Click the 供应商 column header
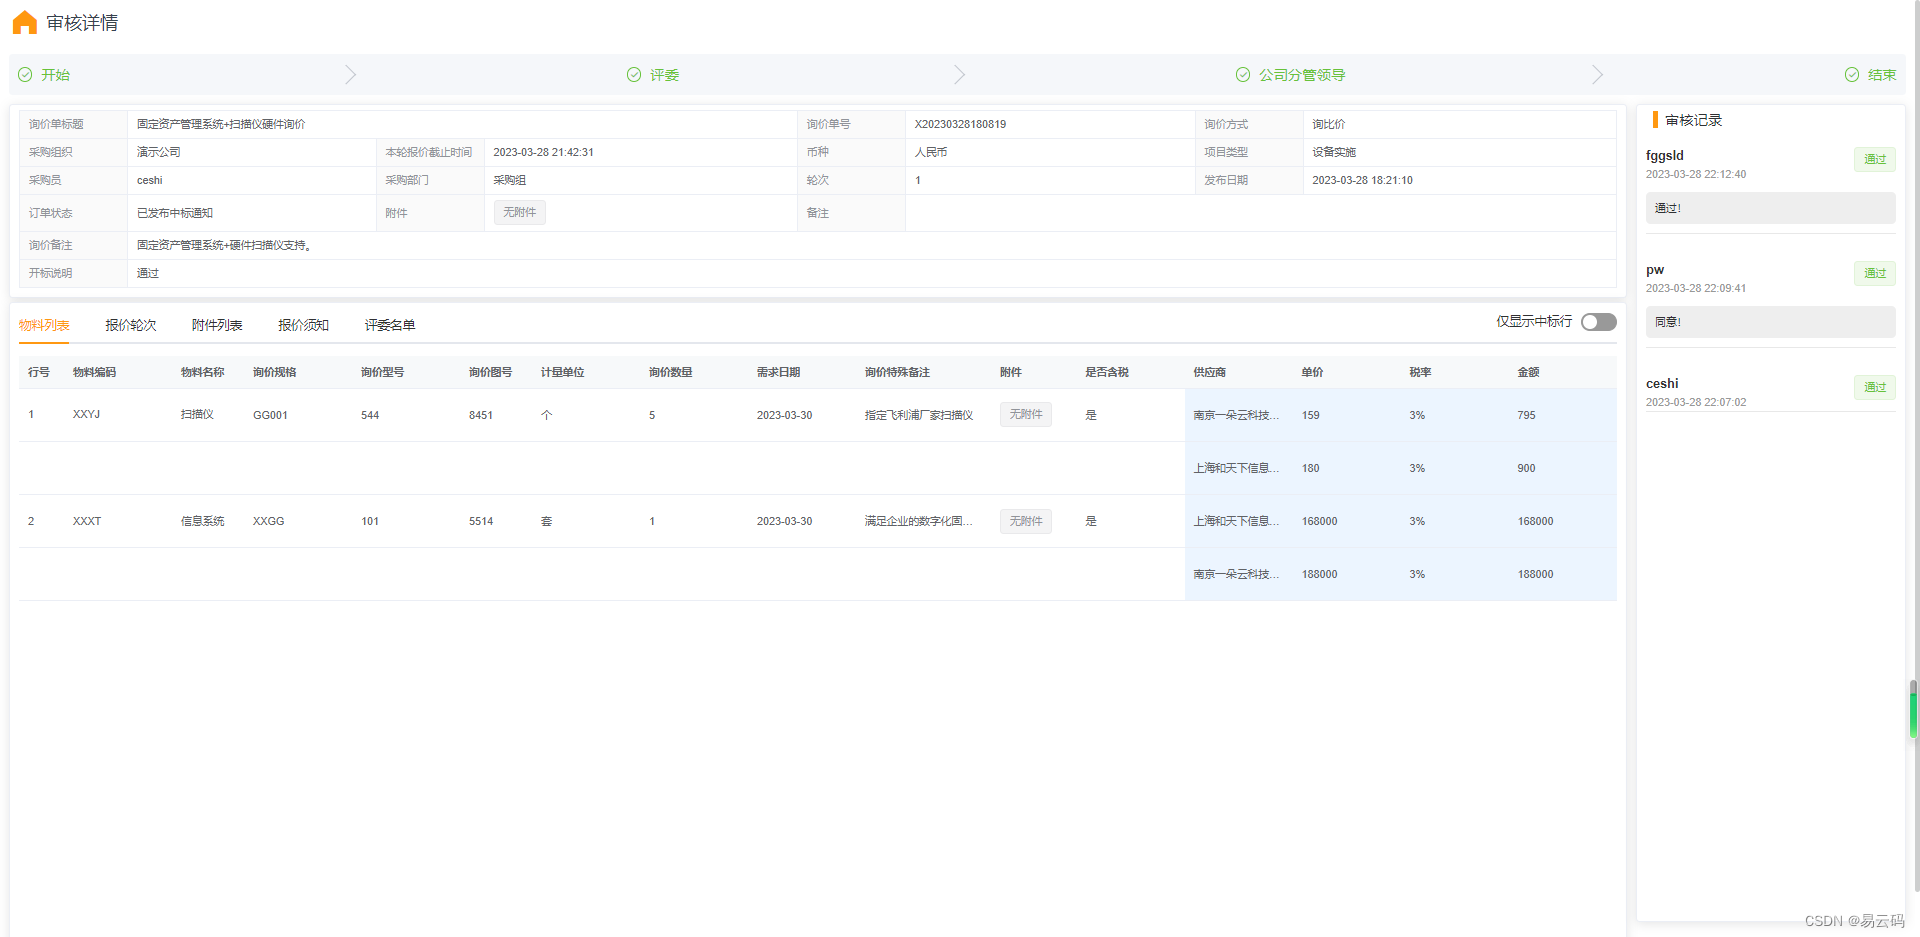Screen dimensions: 1920x937 pyautogui.click(x=1209, y=372)
